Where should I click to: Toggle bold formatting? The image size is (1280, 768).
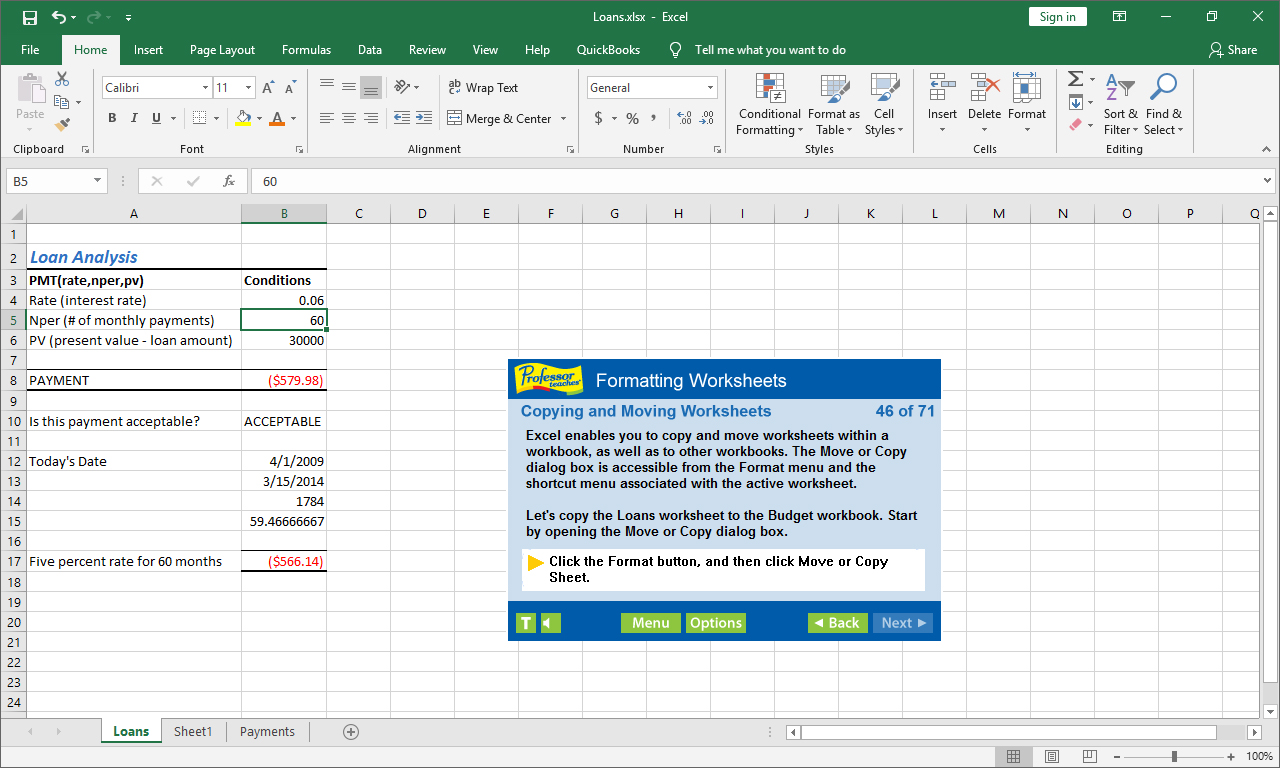coord(112,117)
